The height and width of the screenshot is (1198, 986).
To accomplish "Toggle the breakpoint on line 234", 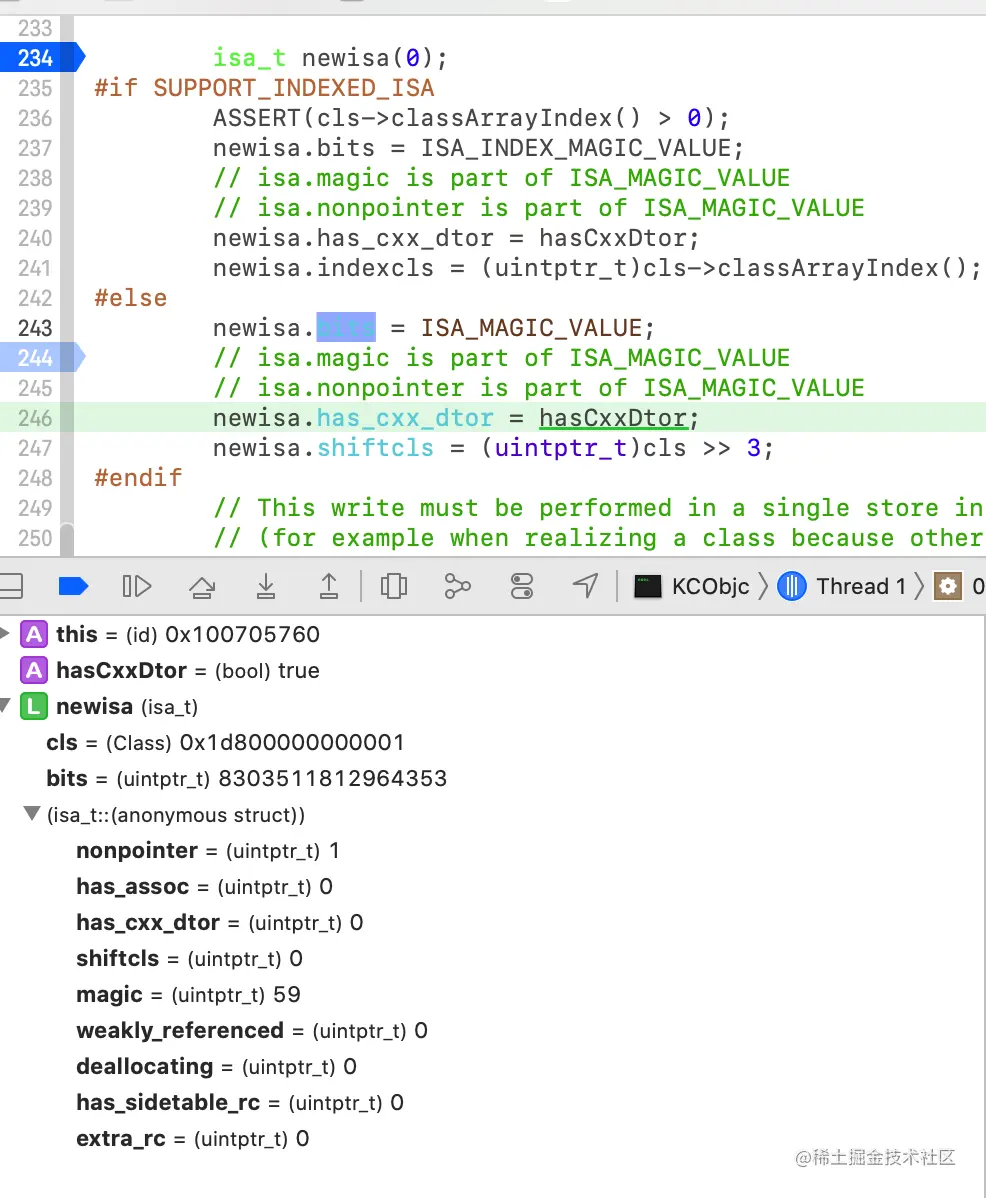I will (40, 58).
